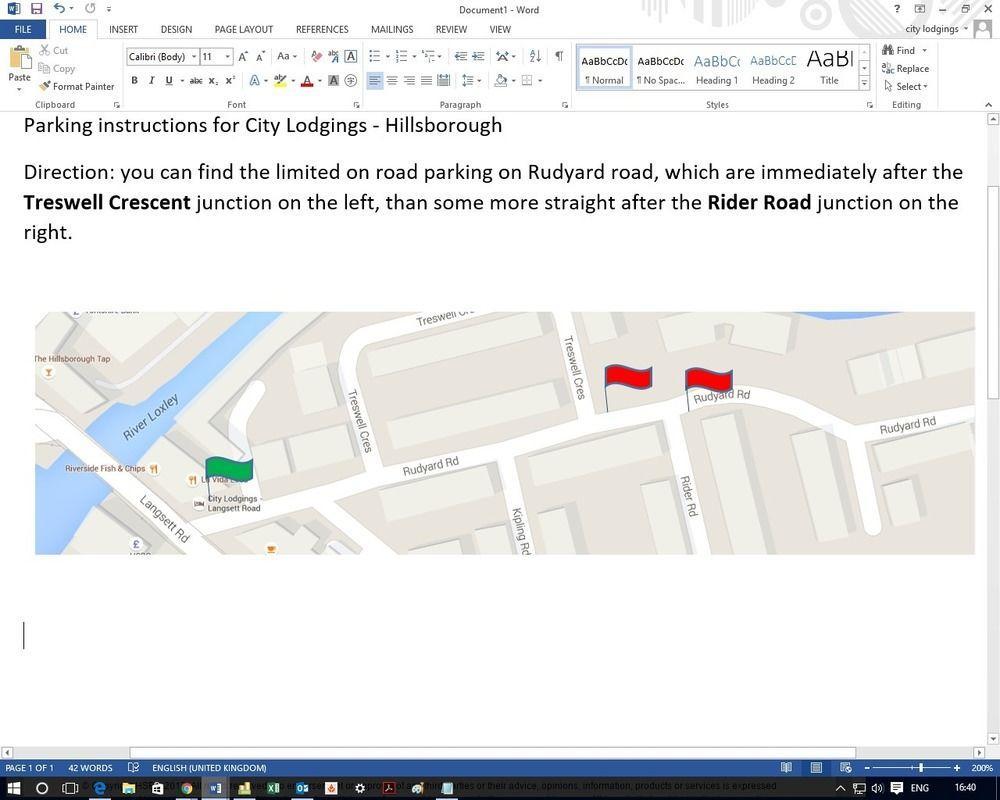Shrink the font size
This screenshot has height=800, width=1000.
pos(260,57)
